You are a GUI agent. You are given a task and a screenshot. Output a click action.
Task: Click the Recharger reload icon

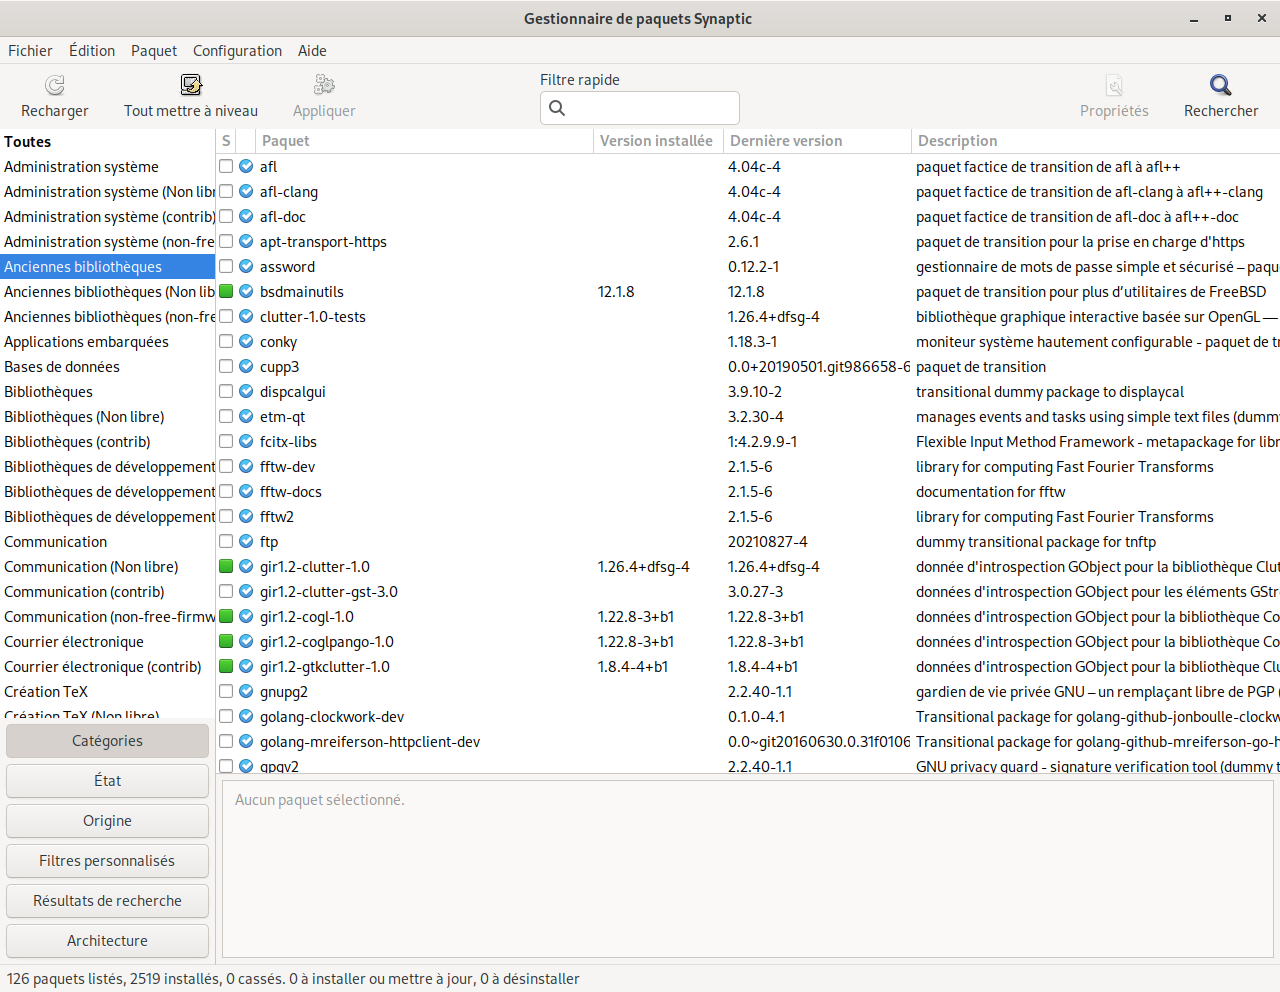[55, 85]
